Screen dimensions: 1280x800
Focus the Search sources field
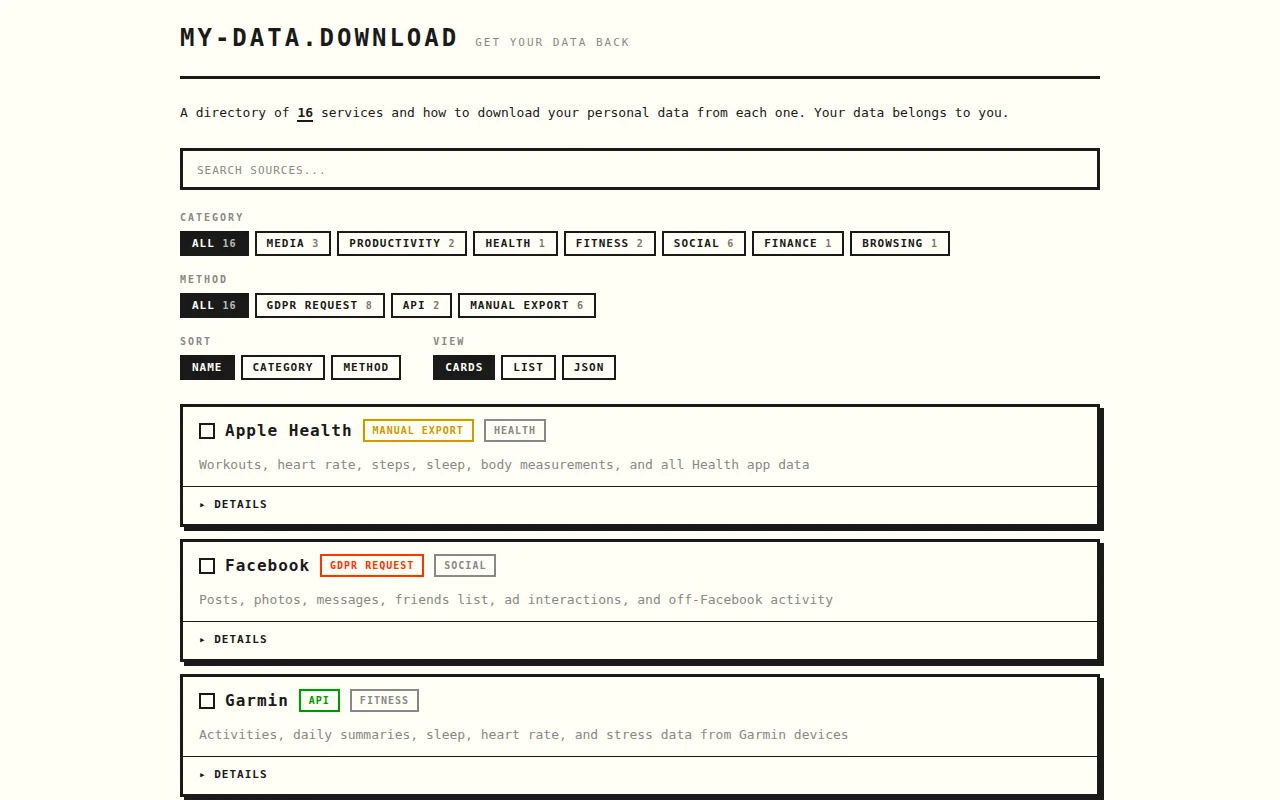tap(640, 169)
